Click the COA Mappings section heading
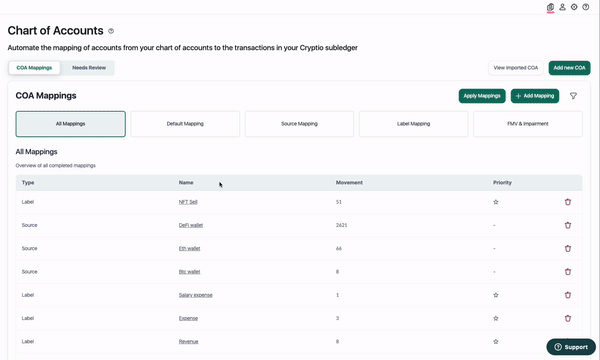This screenshot has height=360, width=600. pos(46,96)
